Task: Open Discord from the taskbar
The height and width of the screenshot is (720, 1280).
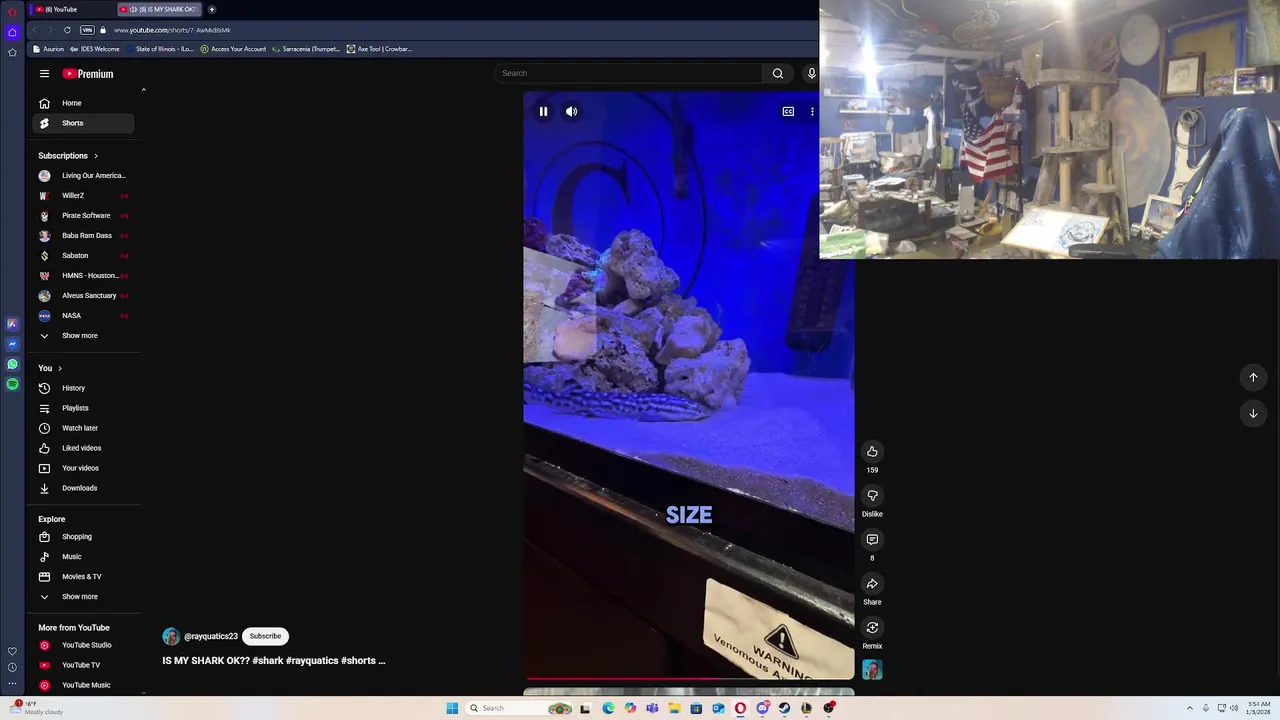Action: [762, 708]
